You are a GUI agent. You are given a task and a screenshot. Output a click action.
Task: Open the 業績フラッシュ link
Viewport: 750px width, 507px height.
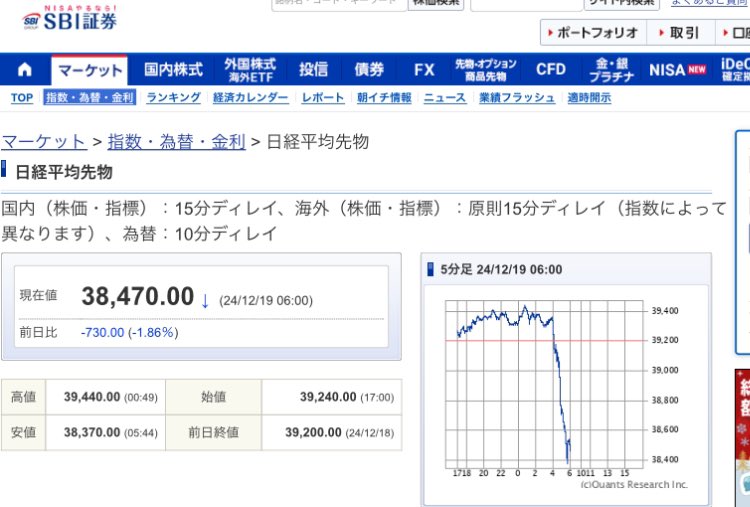517,98
